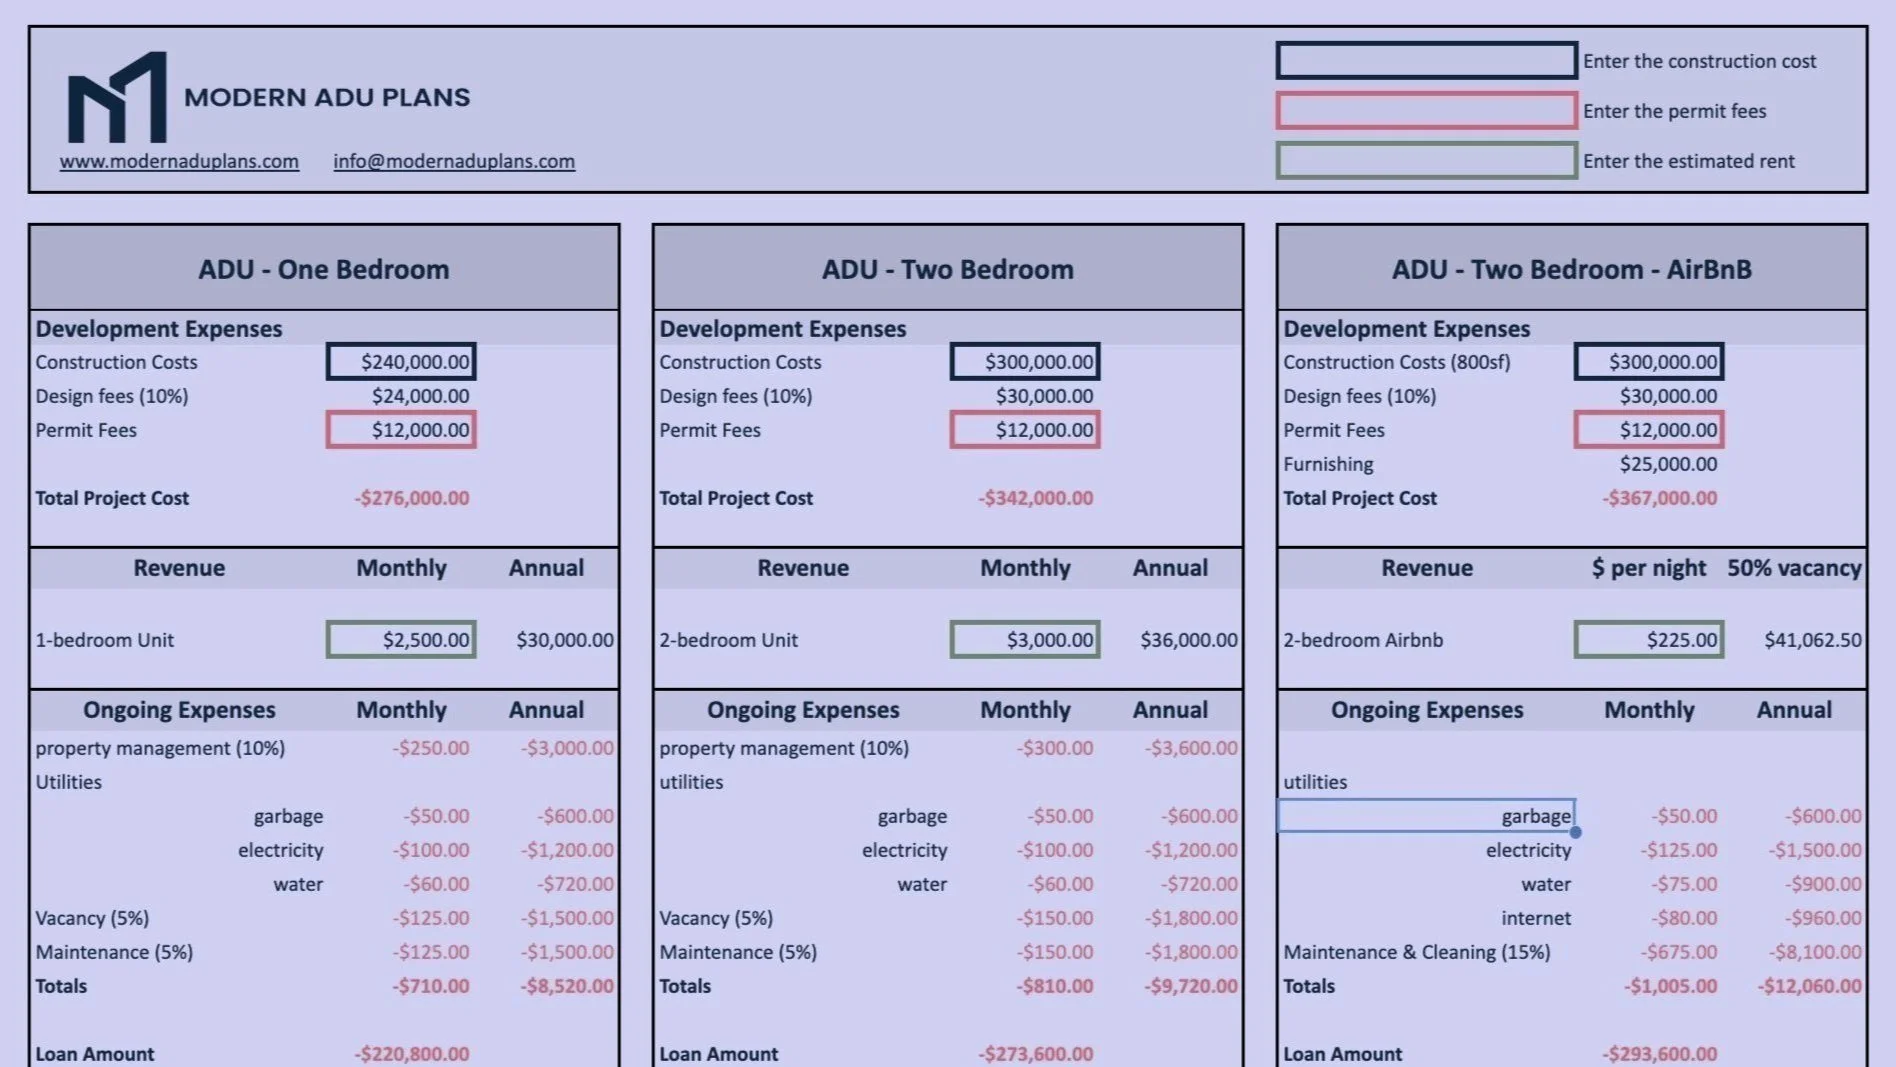1896x1067 pixels.
Task: Select 2-bedroom Unit monthly rent $3,000.00 cell
Action: 1025,640
